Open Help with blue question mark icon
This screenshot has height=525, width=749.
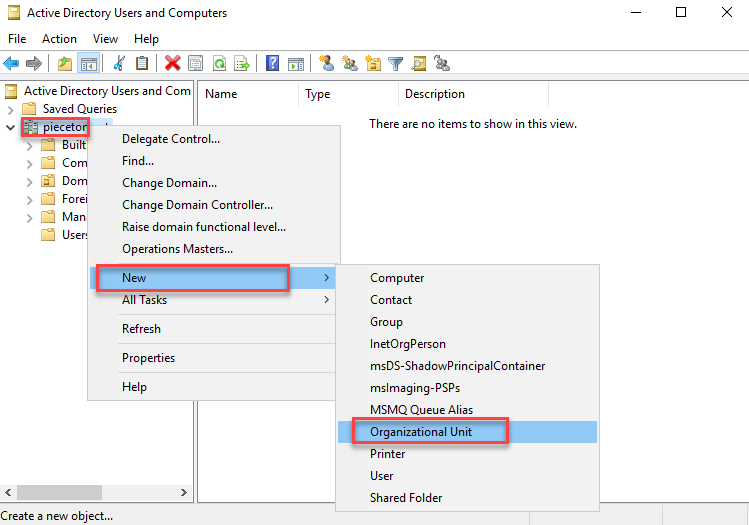click(272, 63)
